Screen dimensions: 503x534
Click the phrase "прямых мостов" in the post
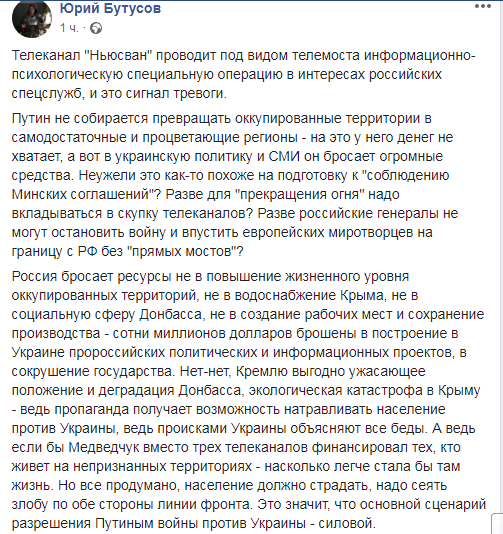tap(182, 252)
